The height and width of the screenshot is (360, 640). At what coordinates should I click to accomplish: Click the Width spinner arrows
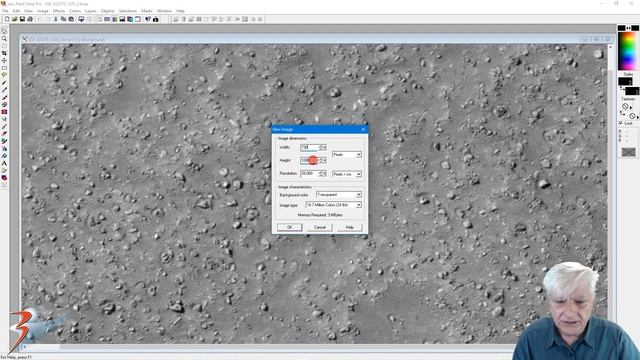[321, 147]
